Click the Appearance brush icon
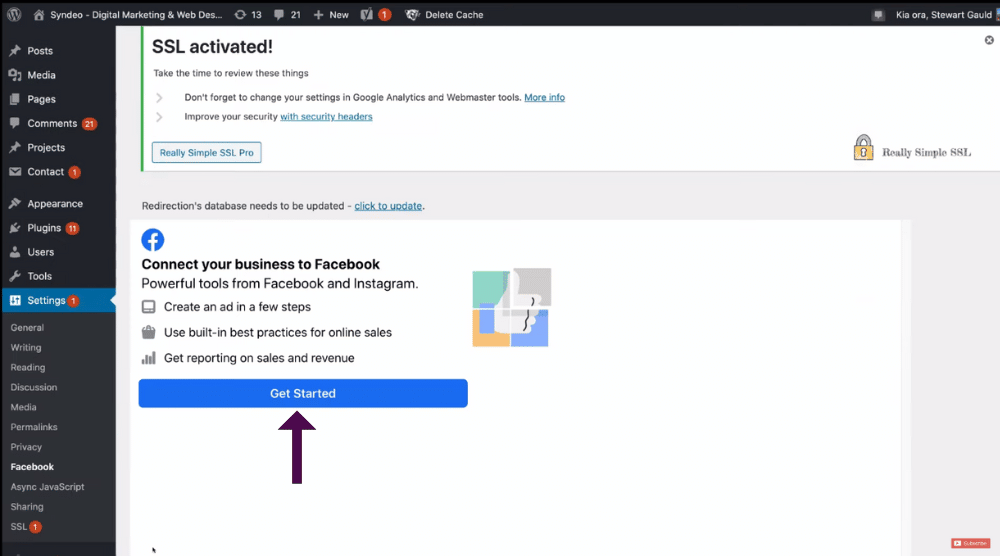Screen dimensions: 1000x556 (x=15, y=203)
